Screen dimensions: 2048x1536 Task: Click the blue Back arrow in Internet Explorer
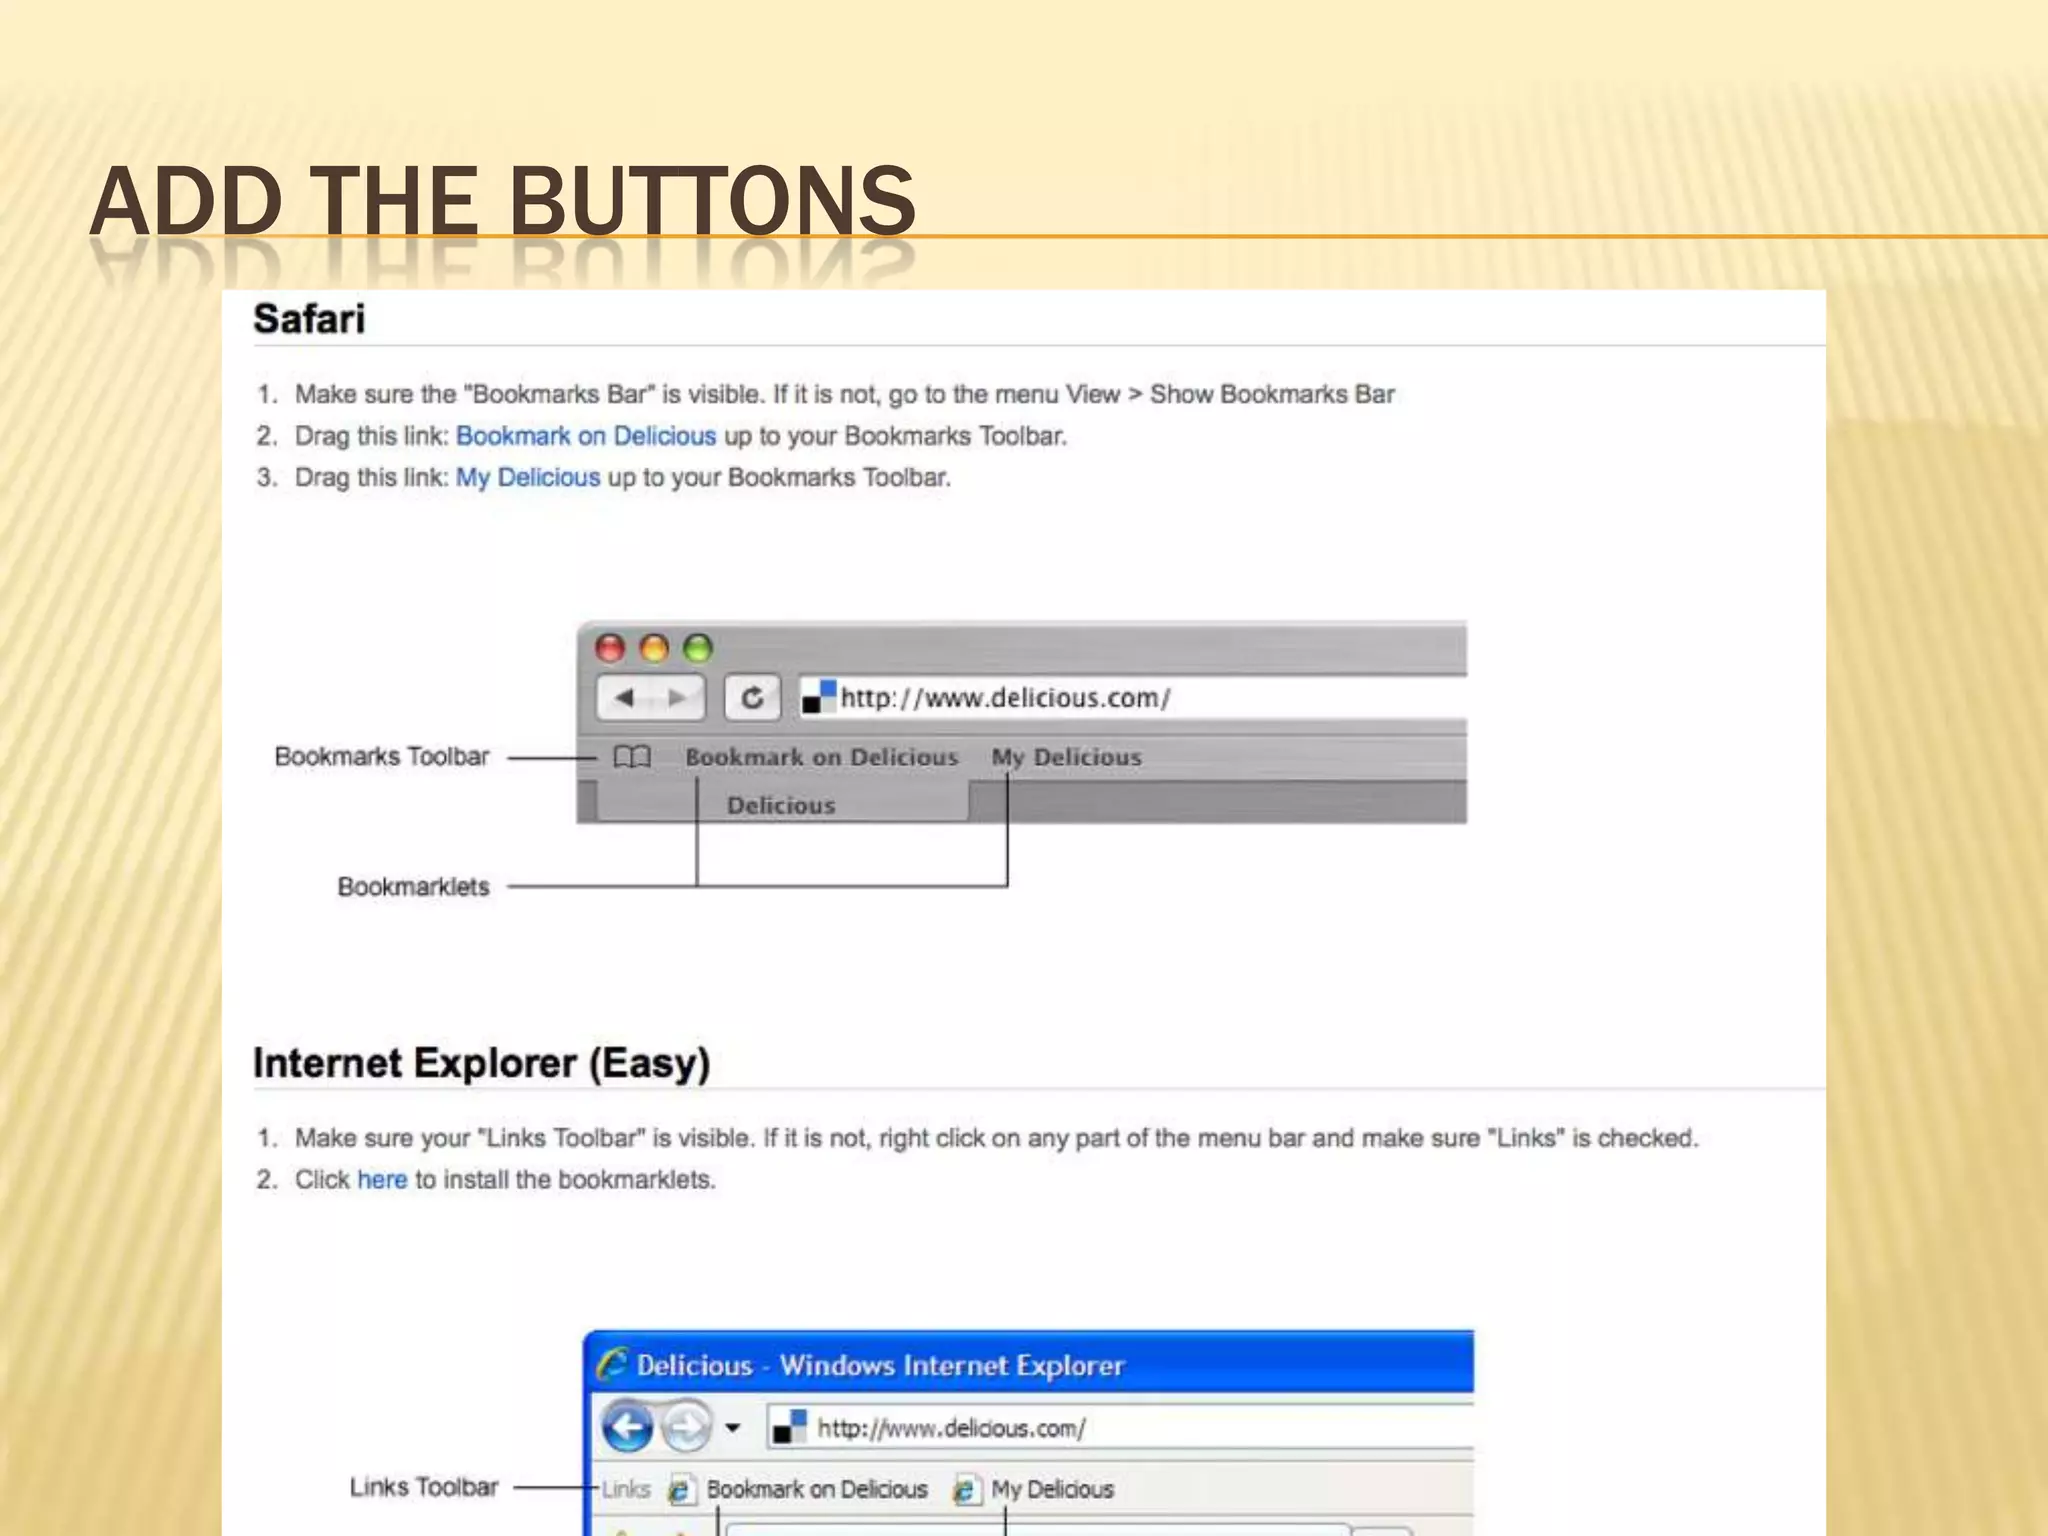pyautogui.click(x=628, y=1427)
